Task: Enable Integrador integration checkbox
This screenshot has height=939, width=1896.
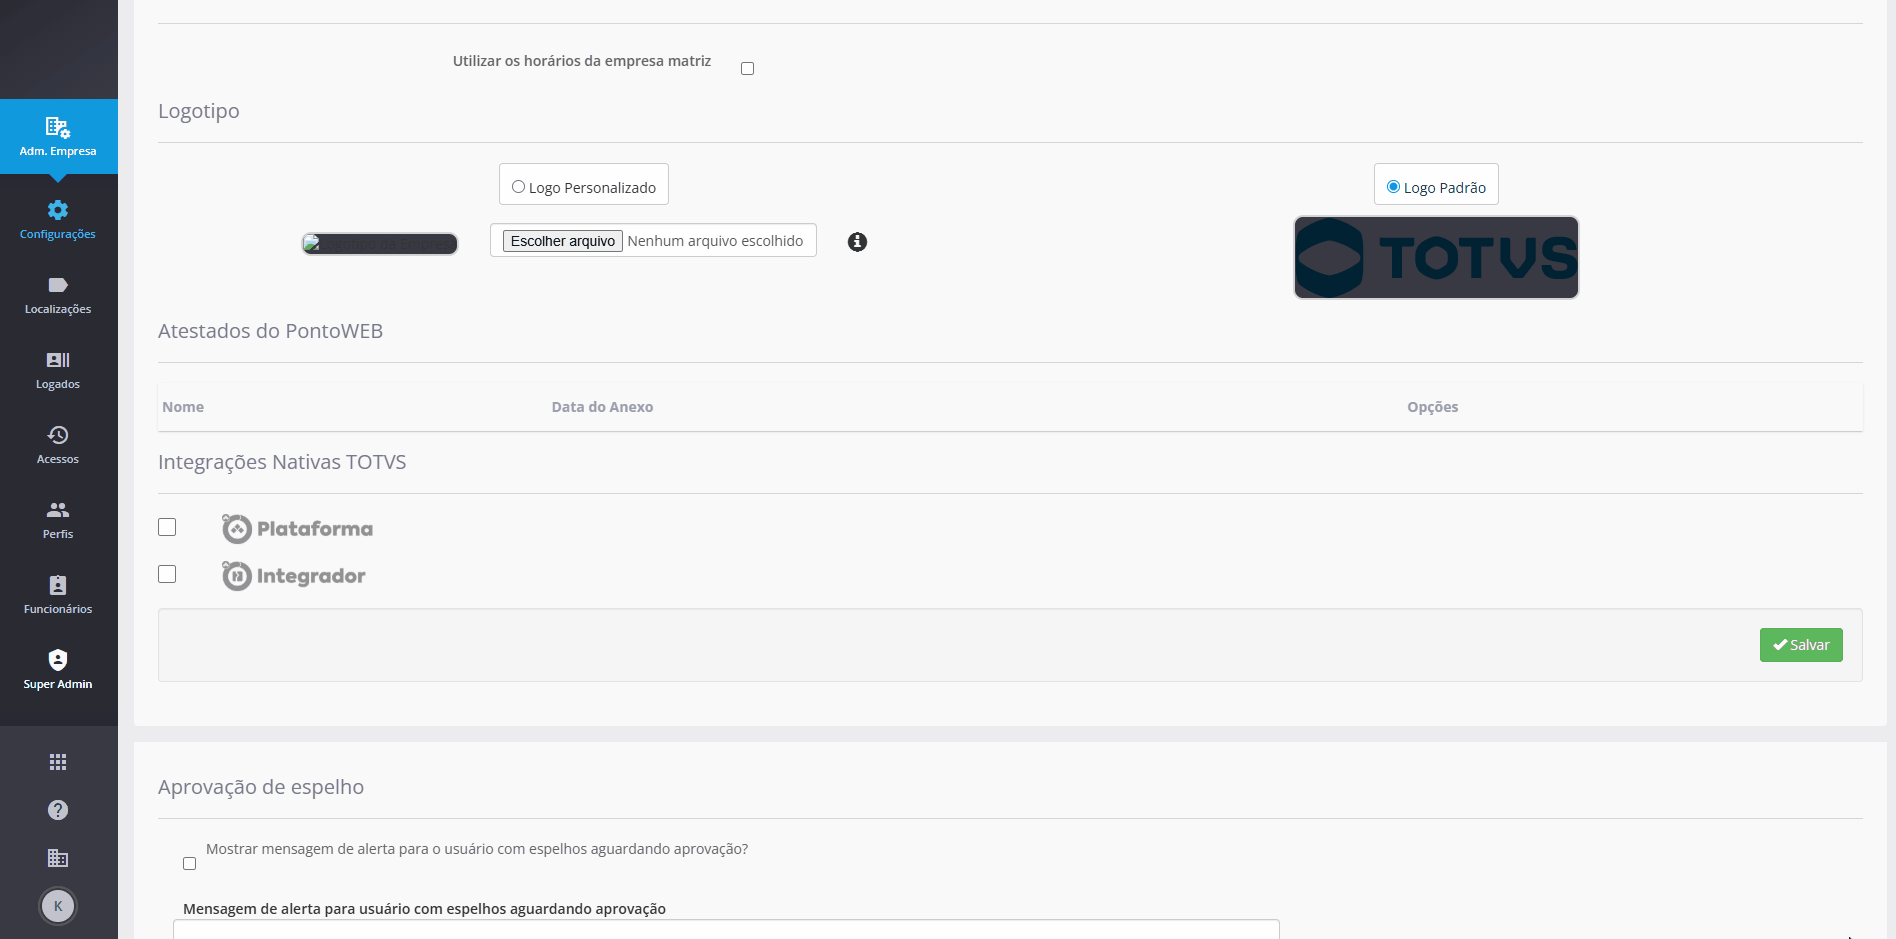Action: point(167,574)
